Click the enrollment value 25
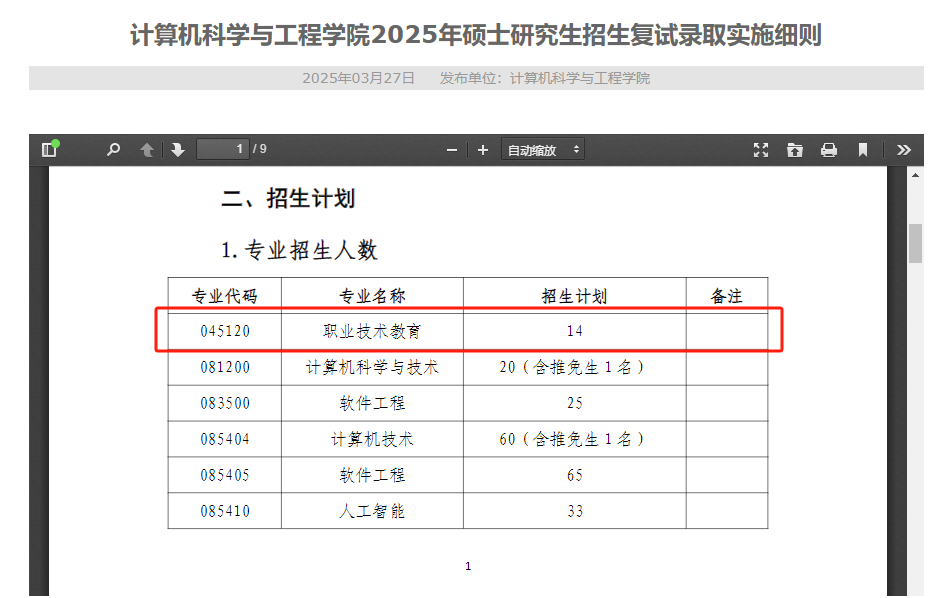Screen dimensions: 933x598 pyautogui.click(x=575, y=403)
